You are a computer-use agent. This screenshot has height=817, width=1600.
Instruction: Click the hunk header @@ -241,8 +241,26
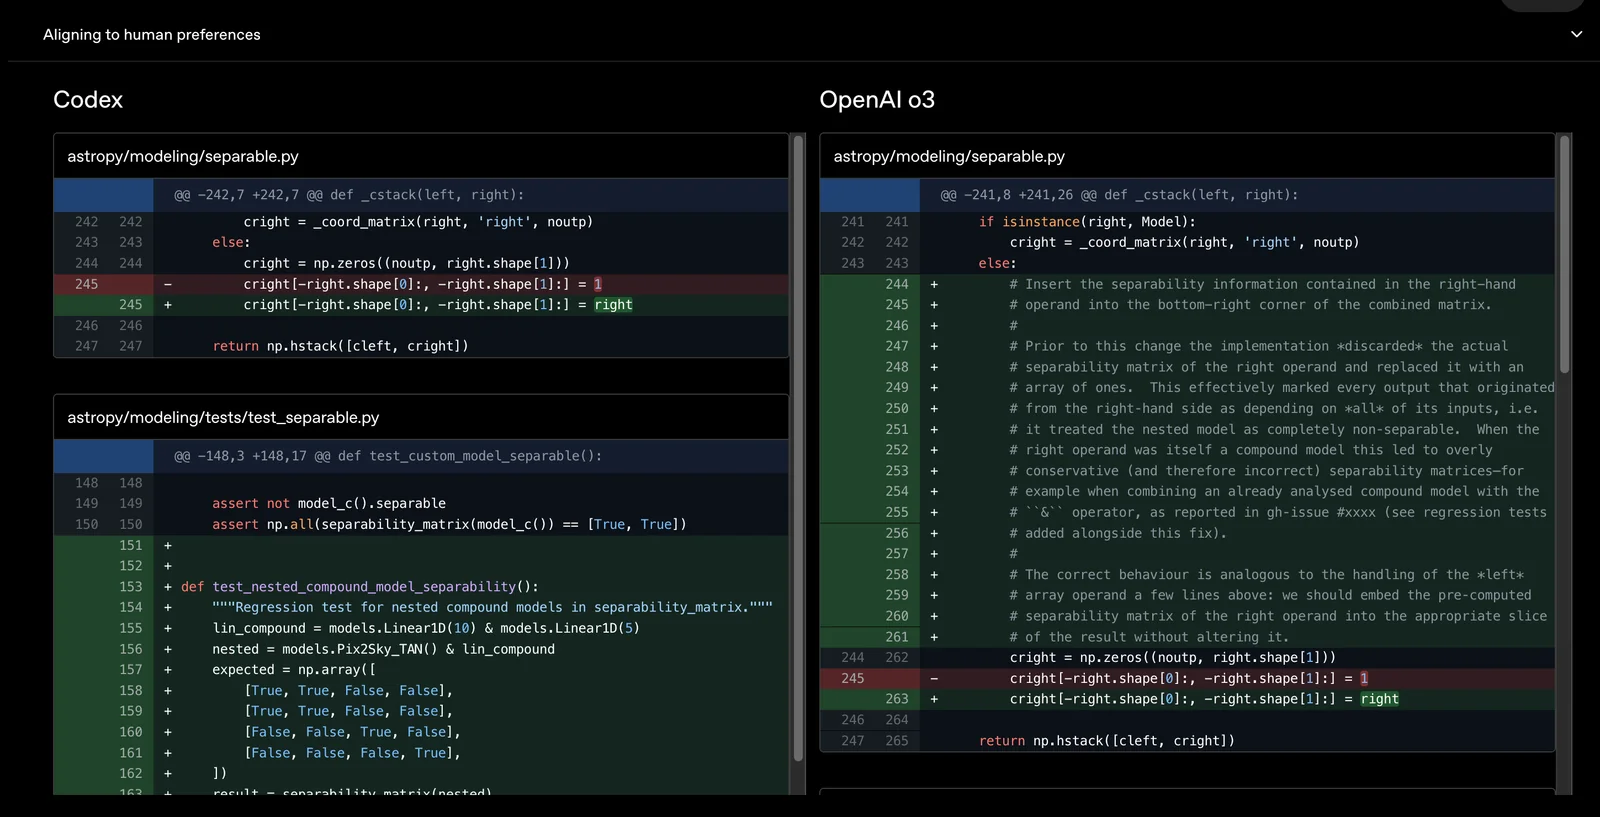(x=1119, y=195)
